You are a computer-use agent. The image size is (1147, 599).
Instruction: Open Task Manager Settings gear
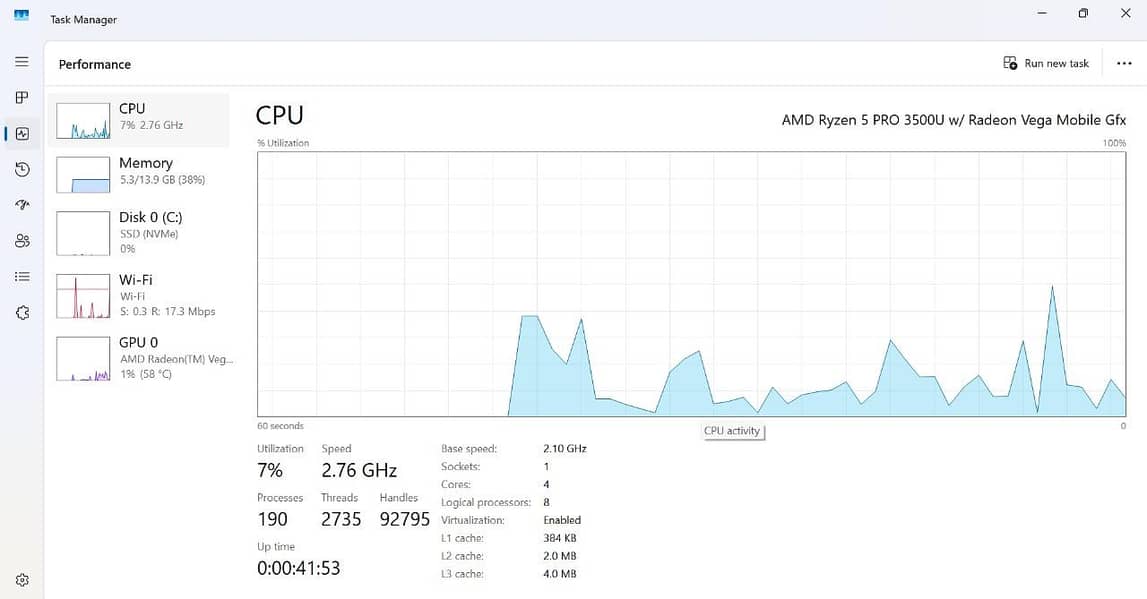pos(22,580)
